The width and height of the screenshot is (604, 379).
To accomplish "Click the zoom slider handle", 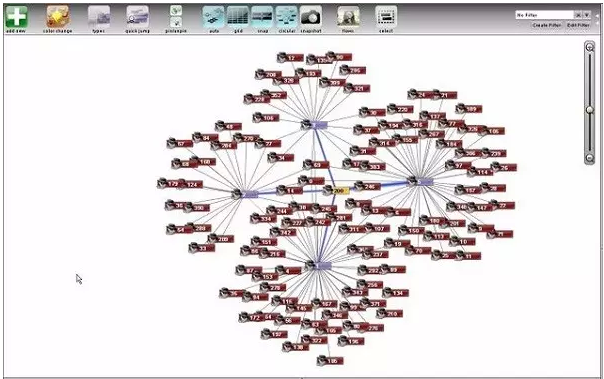I will pyautogui.click(x=590, y=110).
